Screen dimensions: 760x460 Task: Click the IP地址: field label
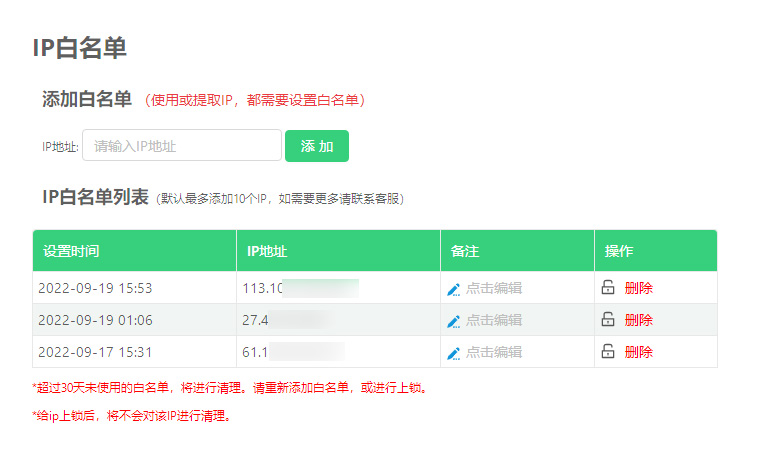click(60, 147)
